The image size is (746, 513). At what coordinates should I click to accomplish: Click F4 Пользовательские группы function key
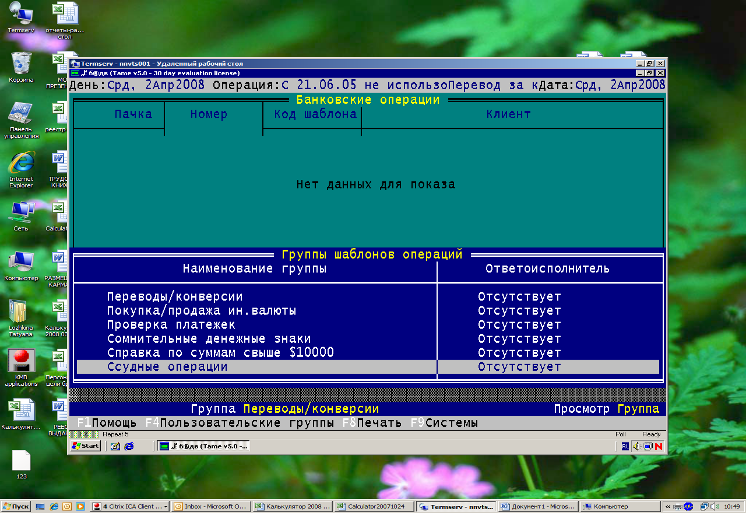pos(239,423)
